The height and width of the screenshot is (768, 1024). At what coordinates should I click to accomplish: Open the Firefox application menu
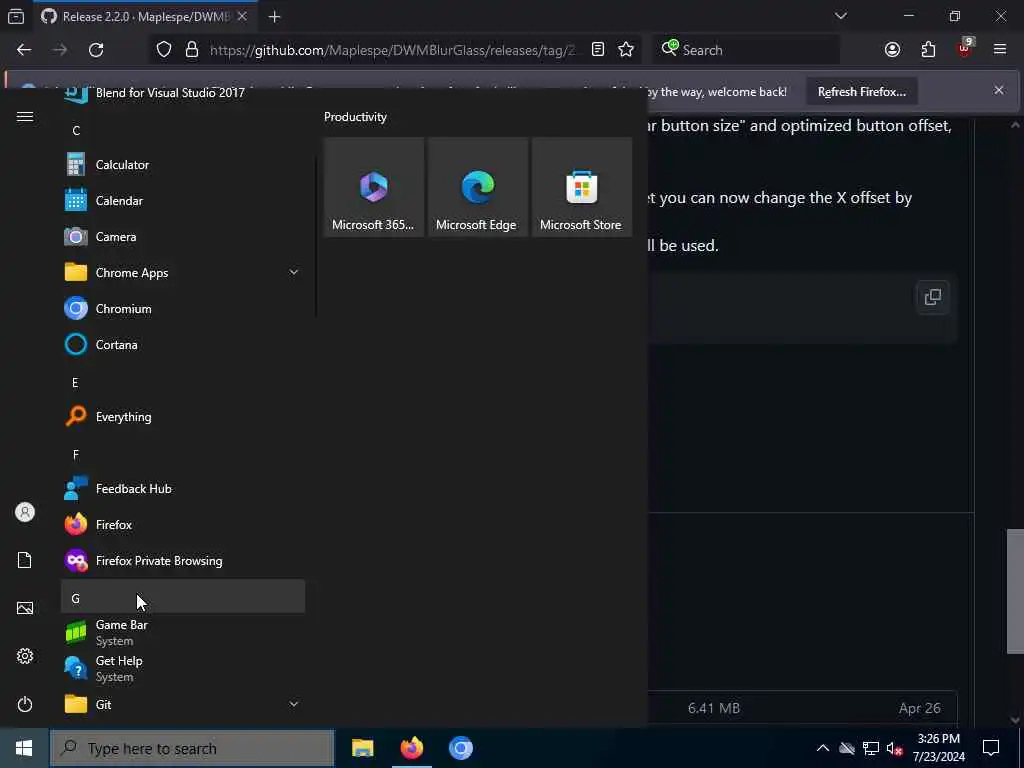pos(1000,50)
